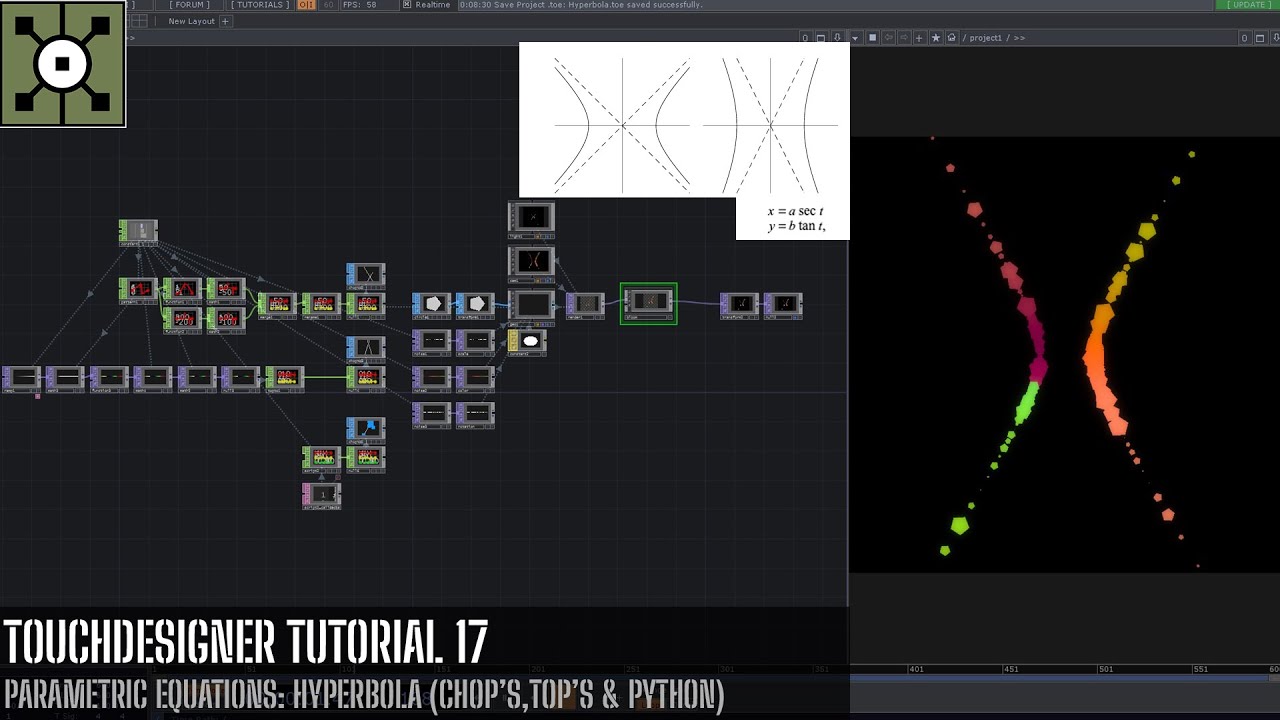Click the hyperbola render in viewer pane
Screen dimensions: 1280x720
[1064, 354]
